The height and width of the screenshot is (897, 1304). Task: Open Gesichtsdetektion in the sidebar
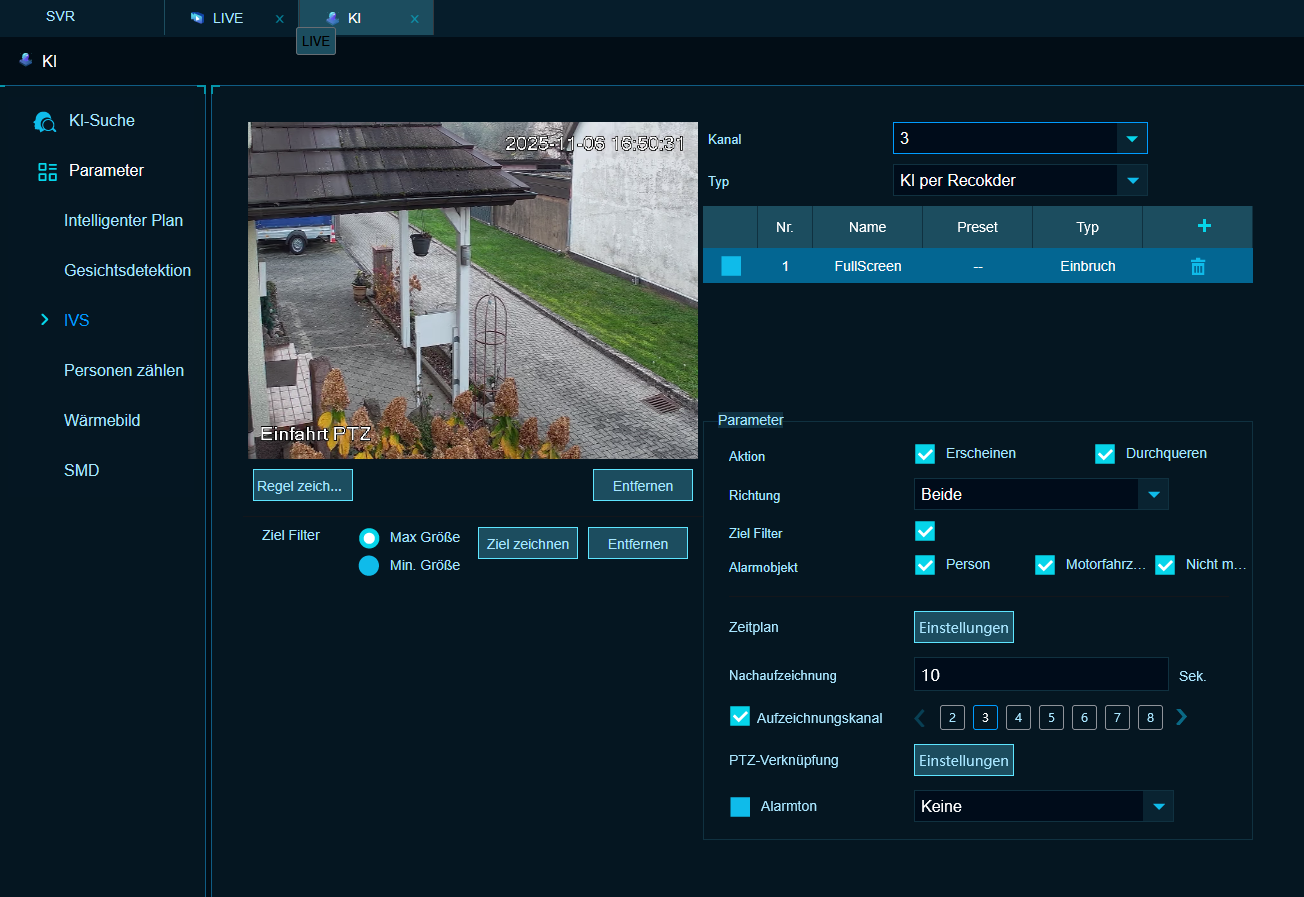click(127, 271)
